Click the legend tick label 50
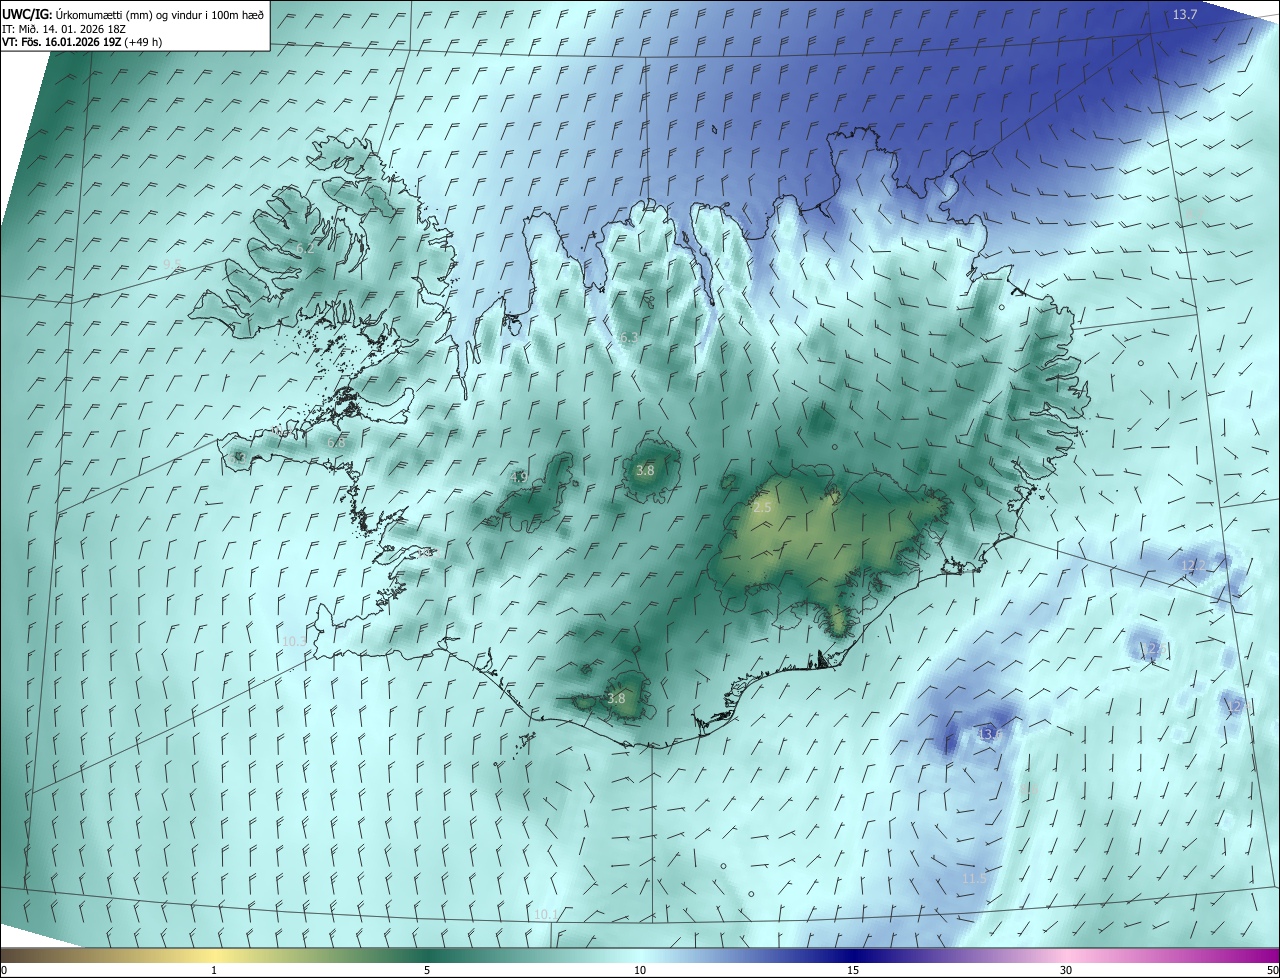The width and height of the screenshot is (1280, 978). [1272, 971]
